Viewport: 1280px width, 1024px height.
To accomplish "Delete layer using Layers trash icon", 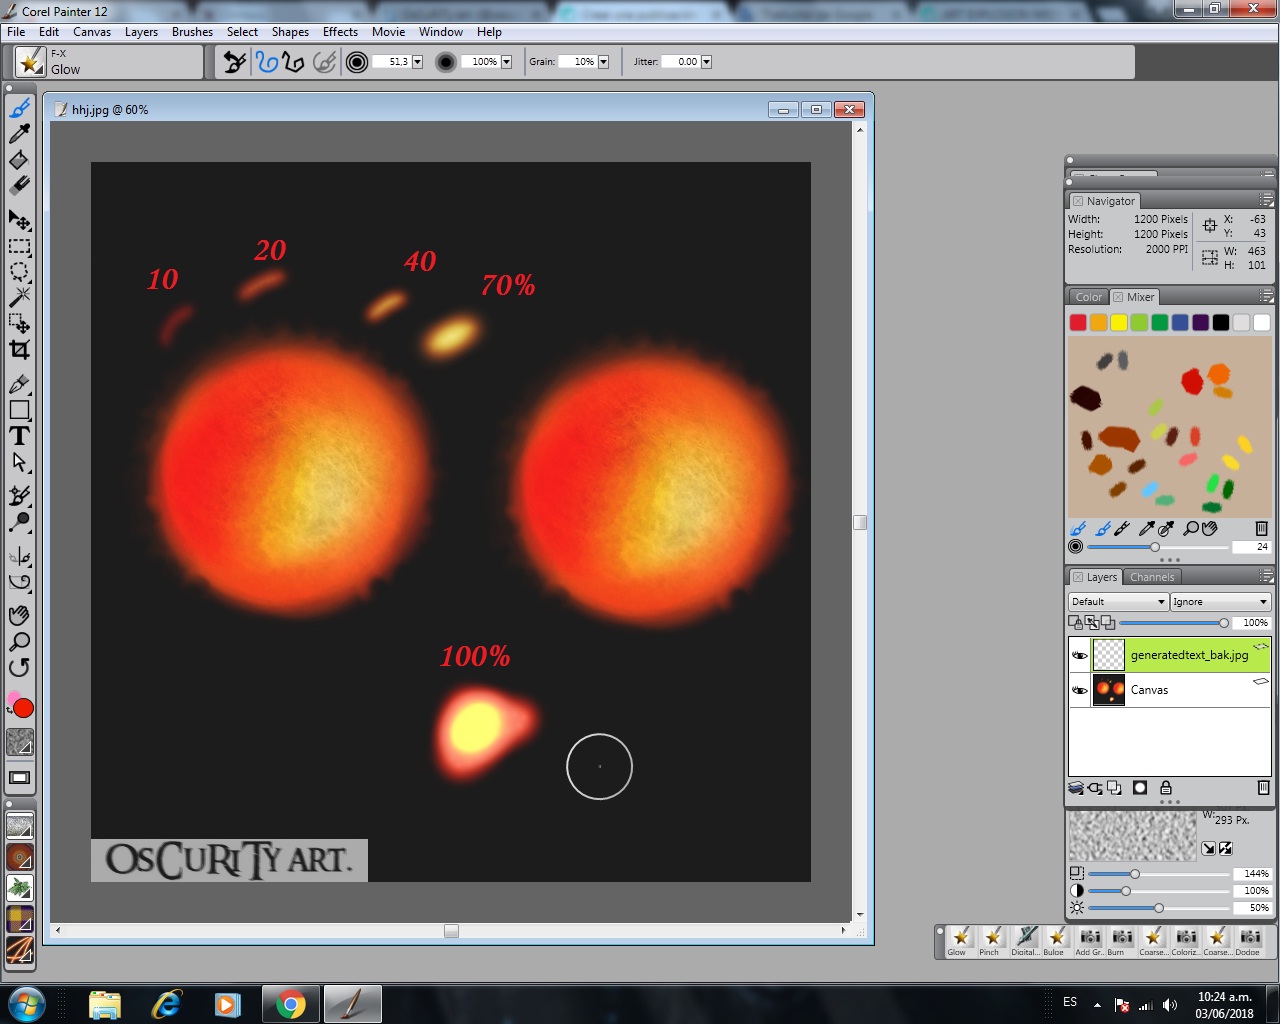I will point(1263,788).
